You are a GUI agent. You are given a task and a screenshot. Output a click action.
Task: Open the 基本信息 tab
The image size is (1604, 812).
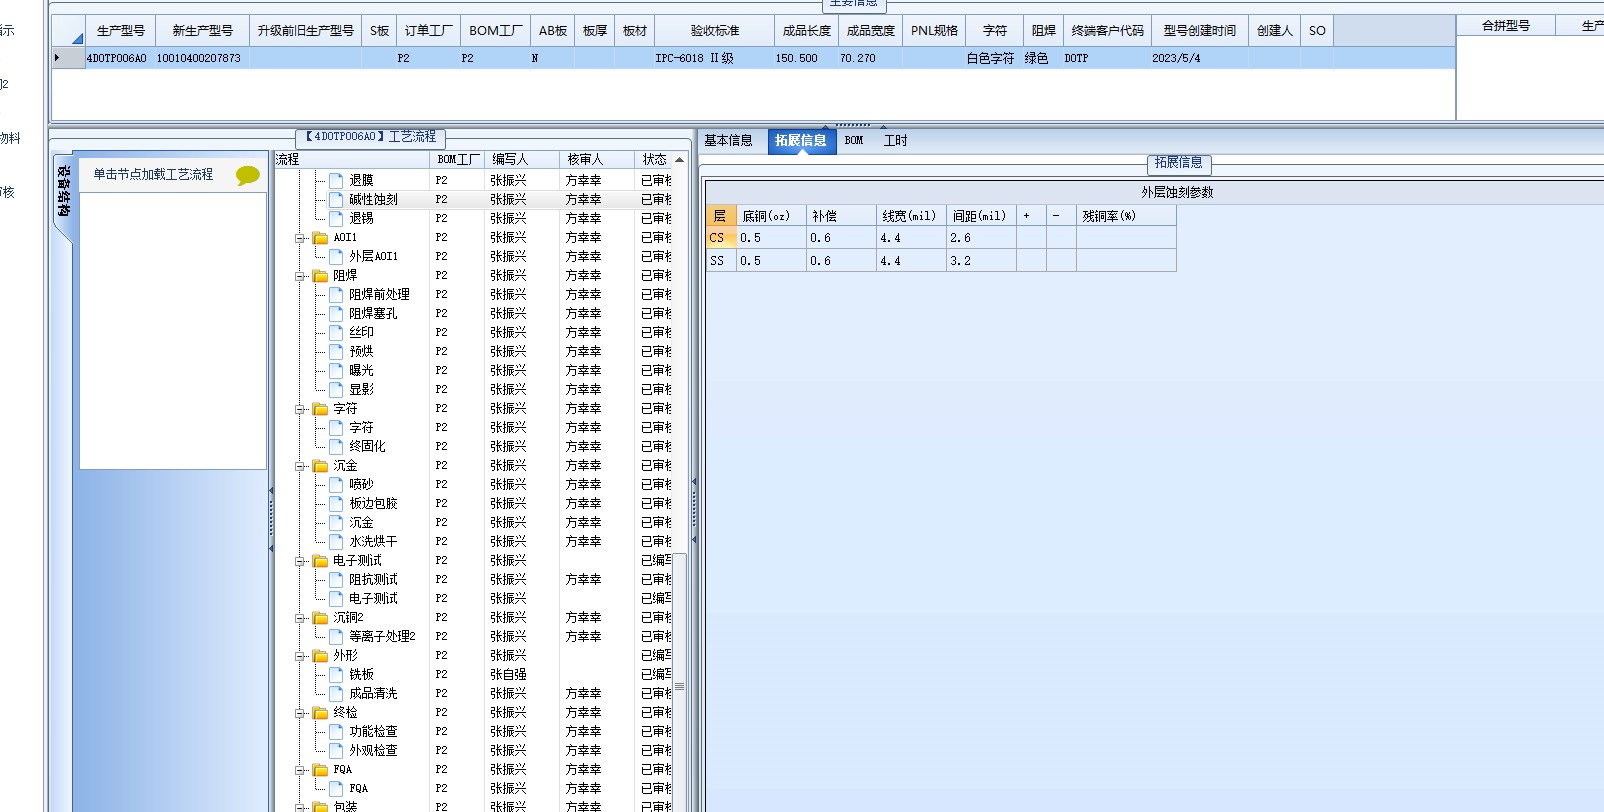[x=728, y=140]
